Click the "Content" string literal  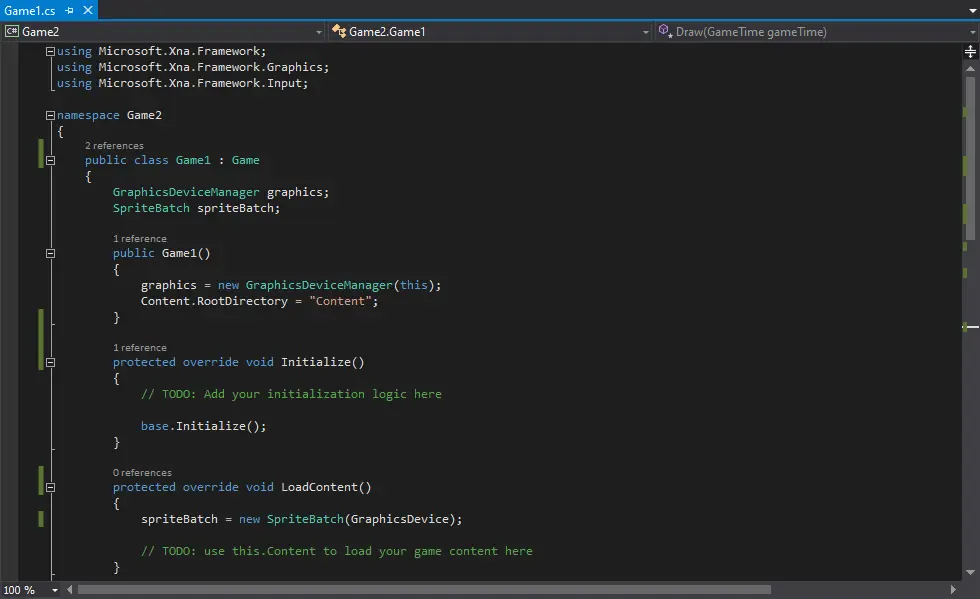tap(341, 301)
